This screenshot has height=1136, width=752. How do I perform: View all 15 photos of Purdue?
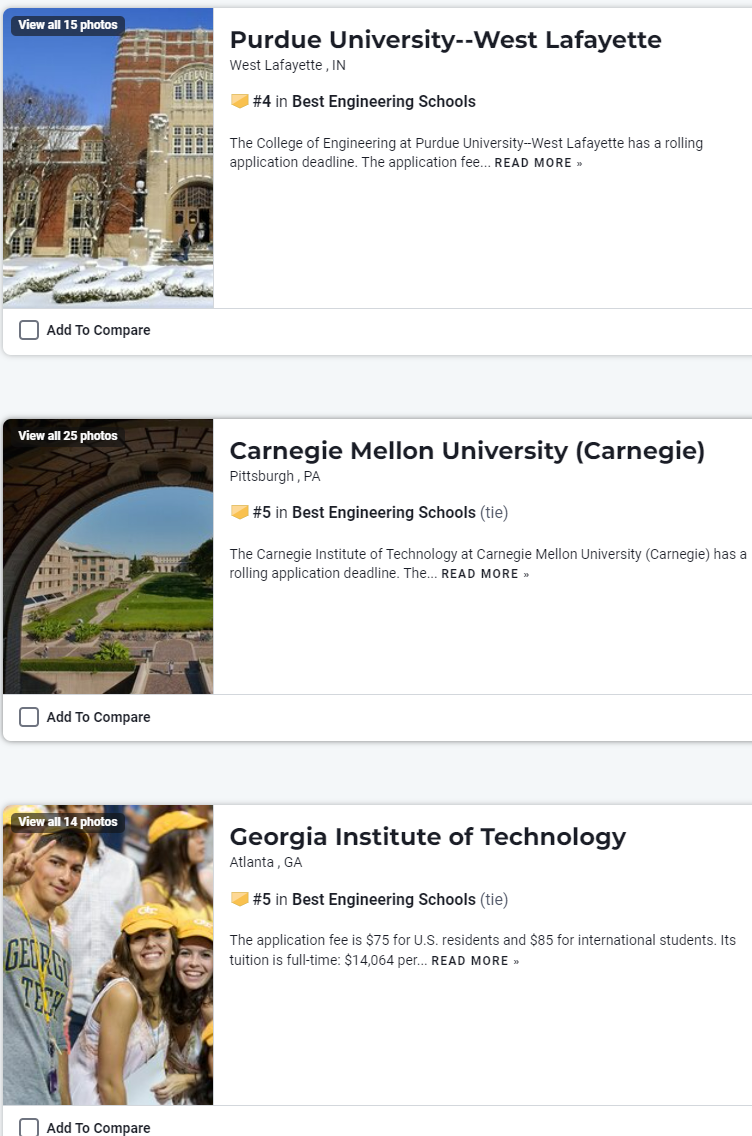coord(67,25)
